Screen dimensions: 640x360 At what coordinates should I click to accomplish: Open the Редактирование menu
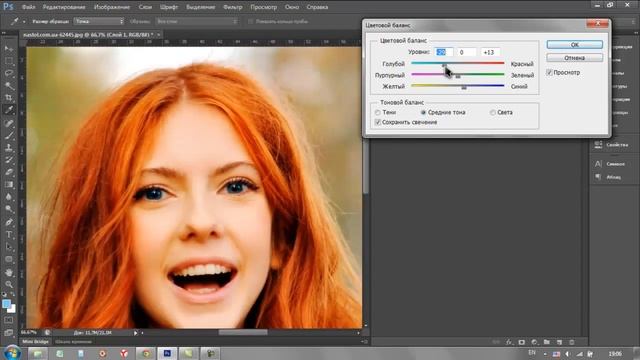(x=64, y=7)
